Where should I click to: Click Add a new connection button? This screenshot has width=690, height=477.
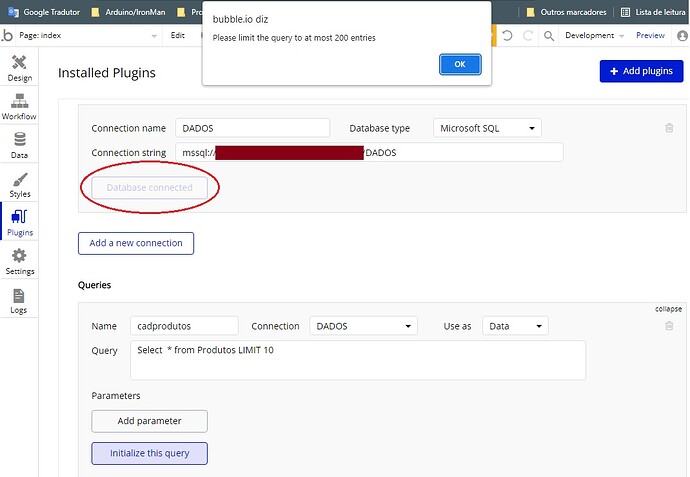[136, 243]
